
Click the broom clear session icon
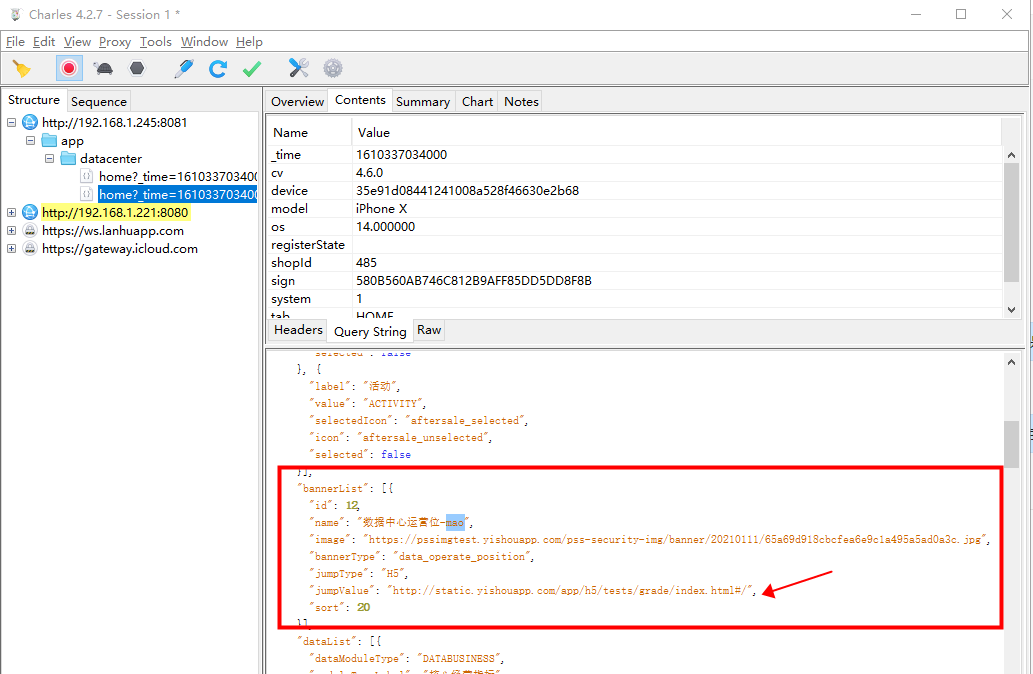(x=22, y=69)
